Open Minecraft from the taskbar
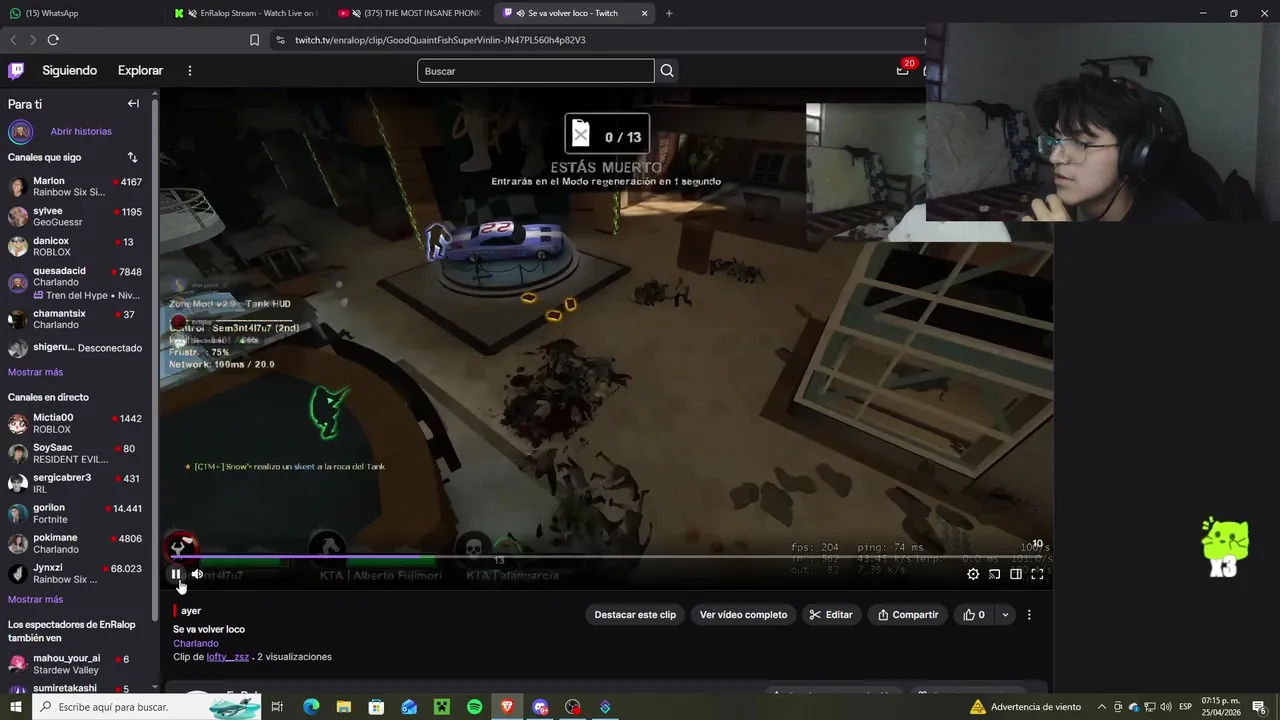The height and width of the screenshot is (720, 1280). 442,707
